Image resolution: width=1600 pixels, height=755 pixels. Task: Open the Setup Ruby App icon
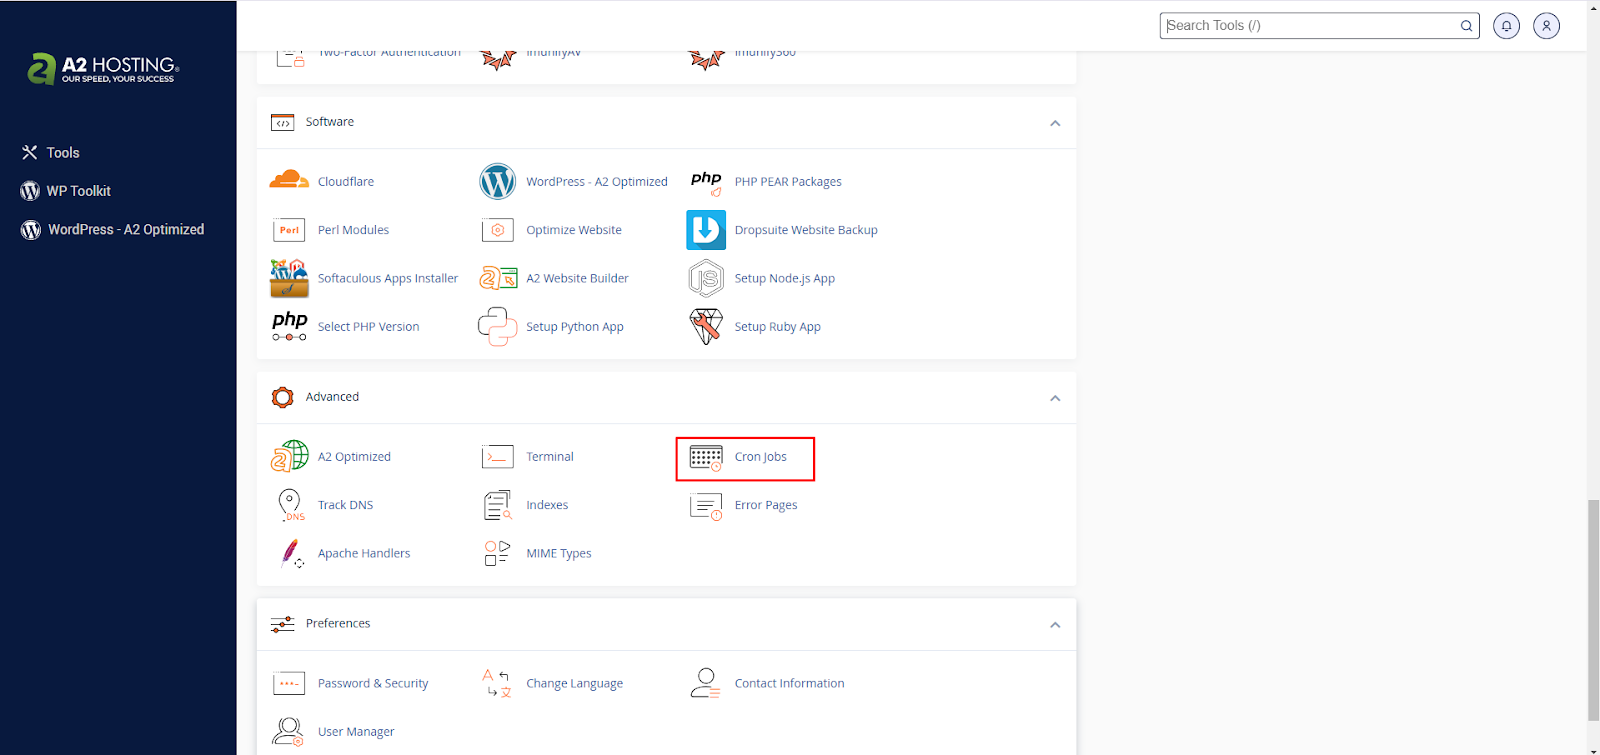point(706,326)
